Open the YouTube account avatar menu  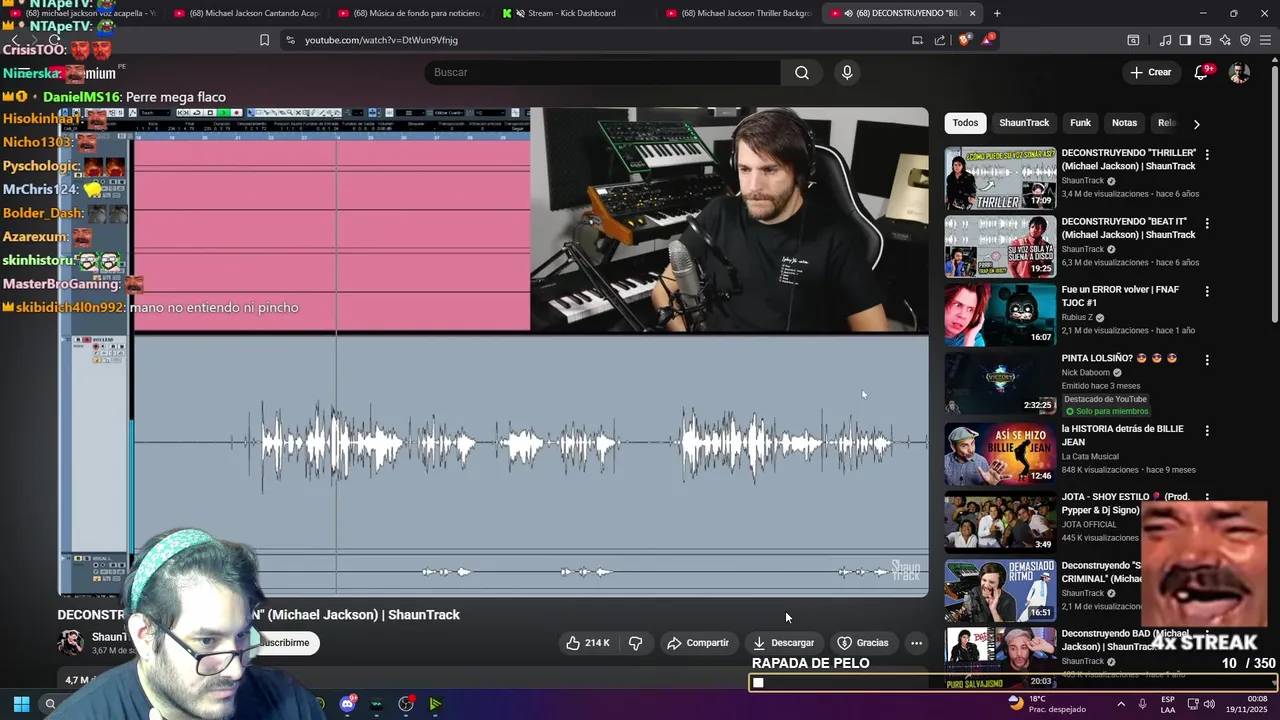coord(1239,72)
